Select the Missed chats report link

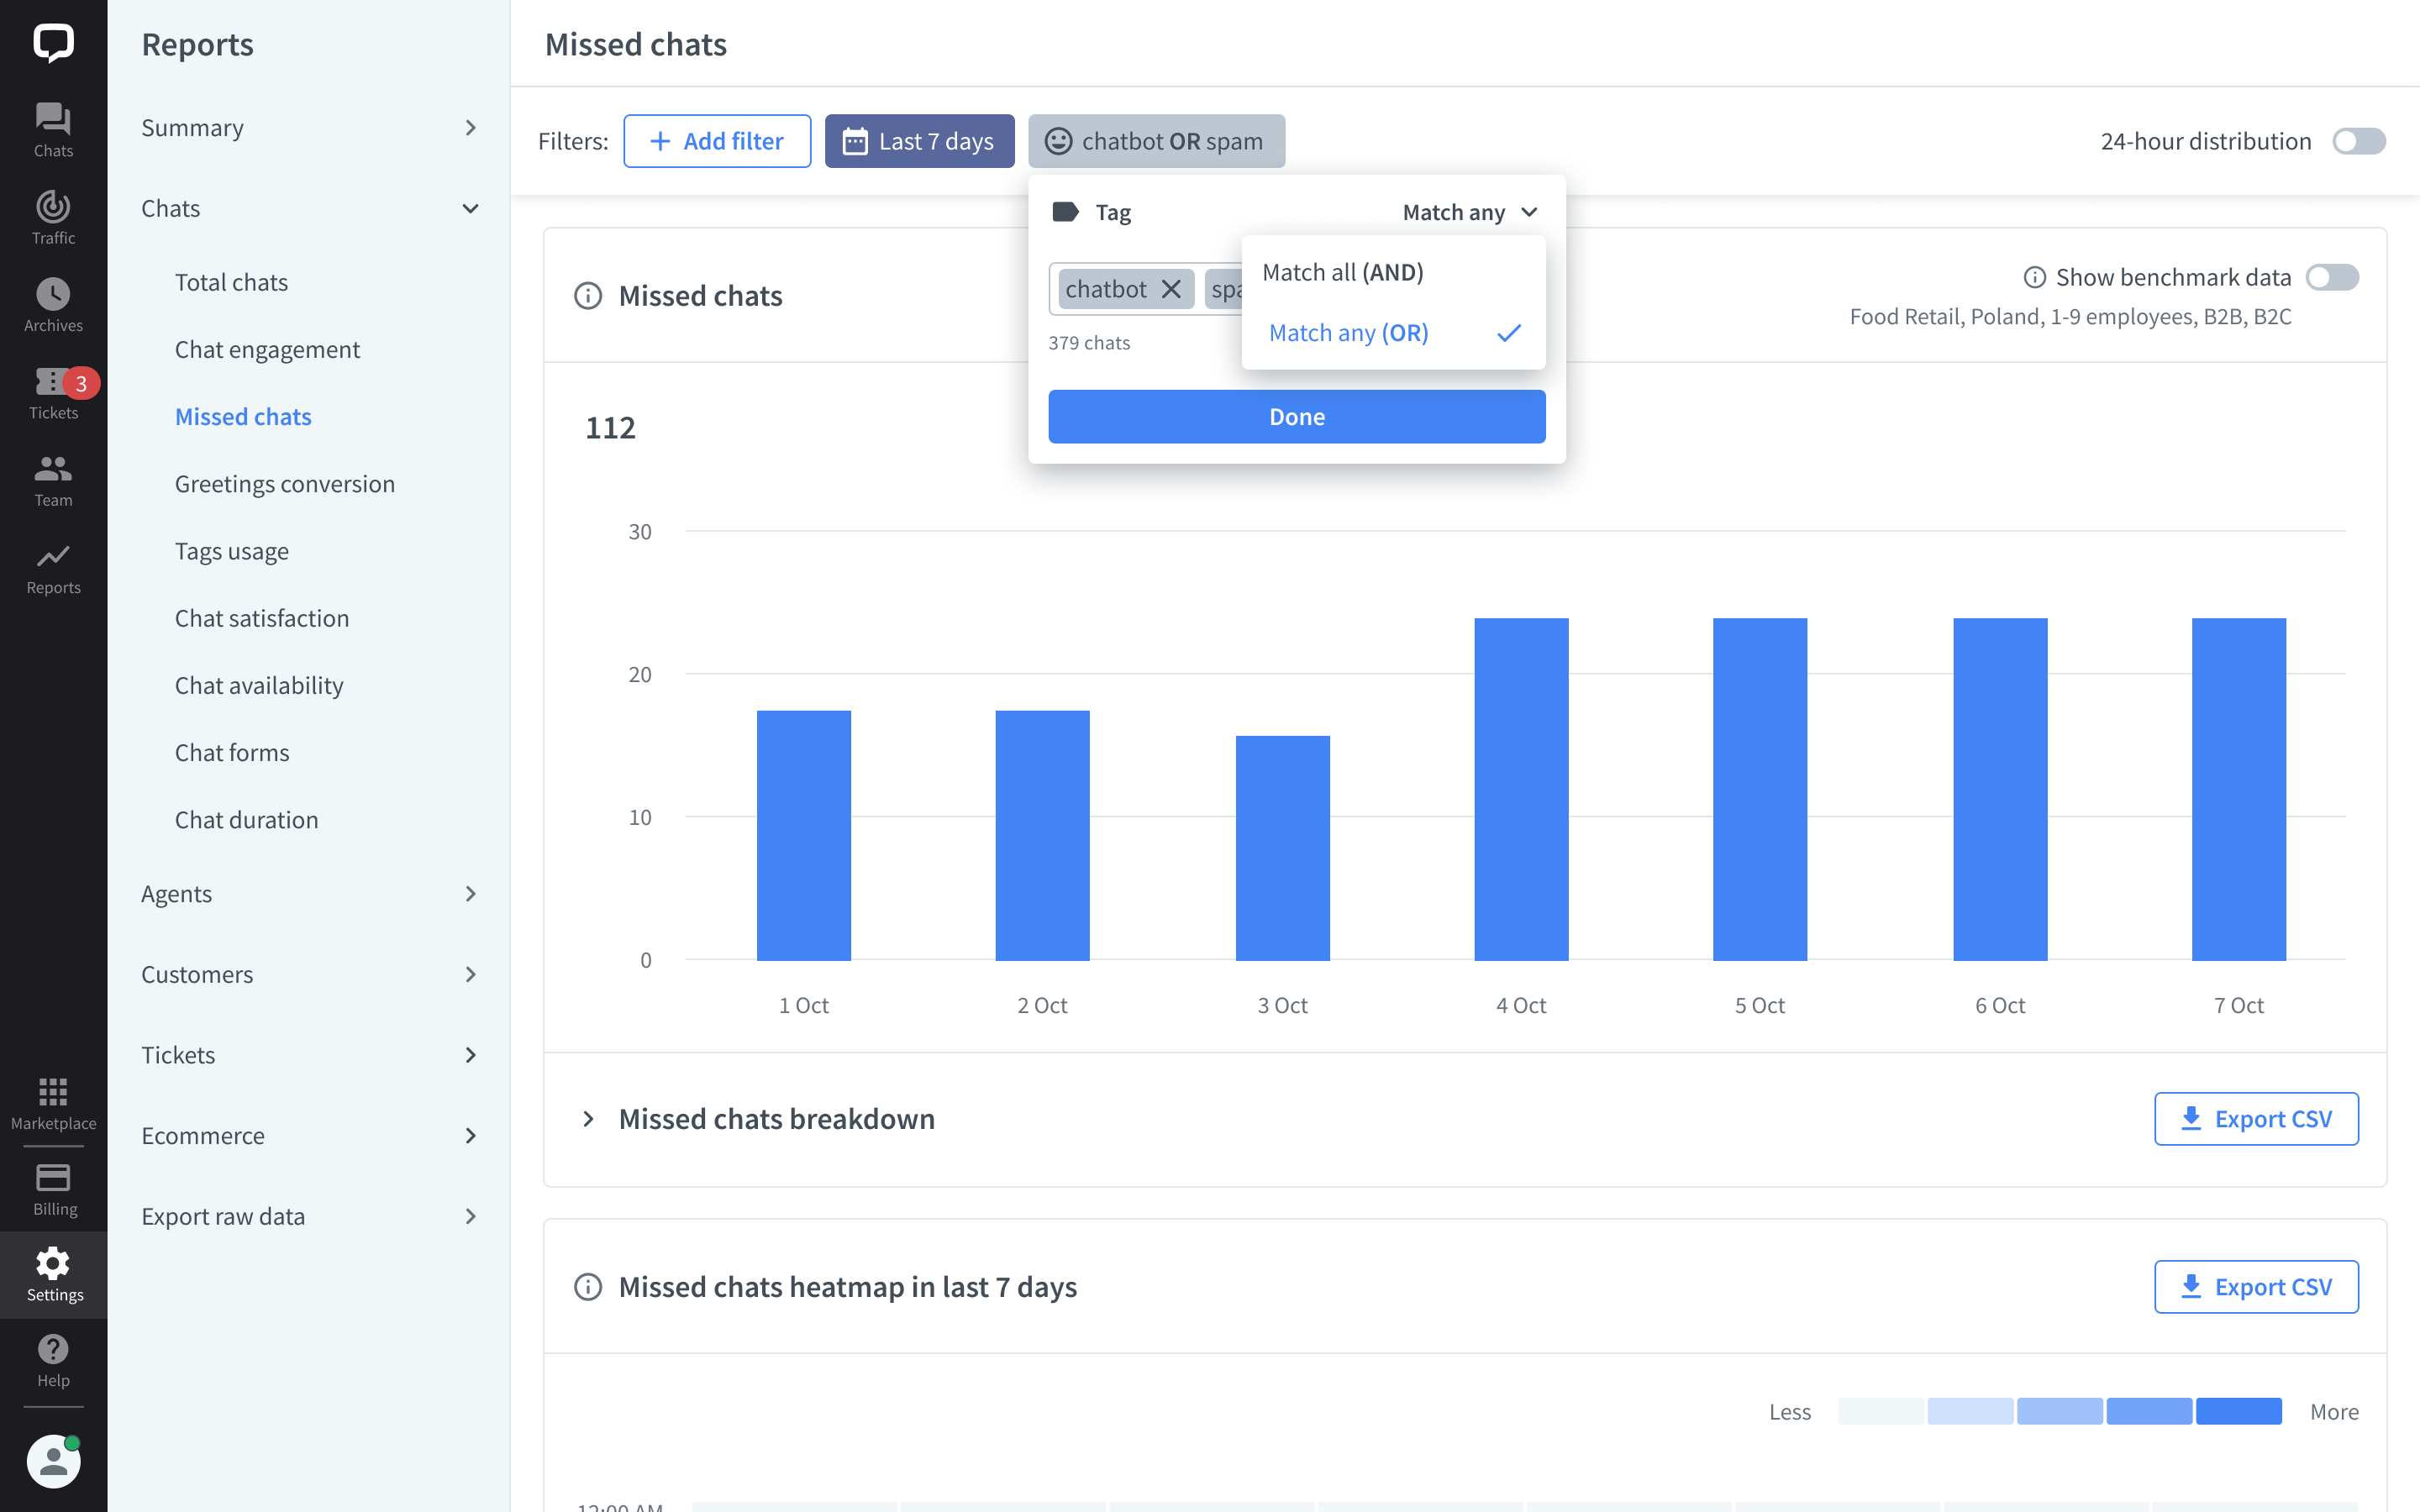243,417
